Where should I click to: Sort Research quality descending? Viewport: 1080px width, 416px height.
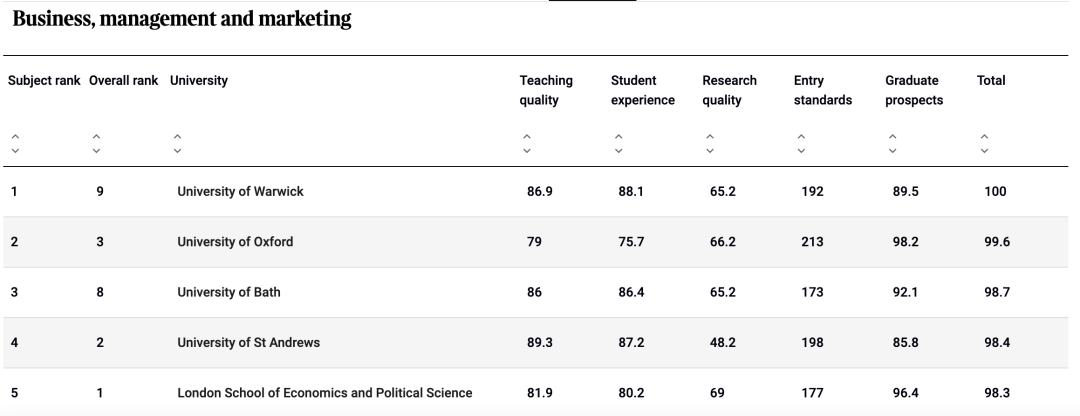[710, 150]
